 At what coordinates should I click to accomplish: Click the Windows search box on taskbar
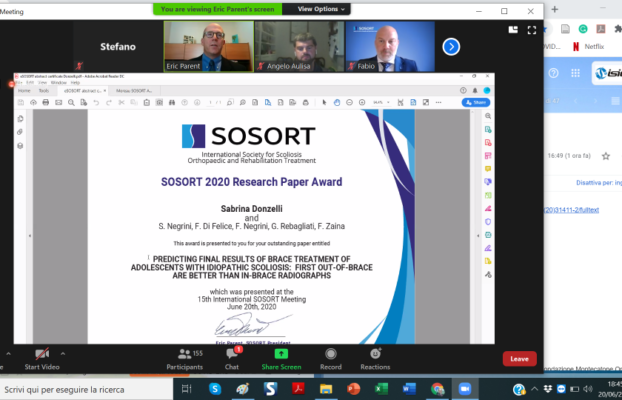pyautogui.click(x=86, y=389)
